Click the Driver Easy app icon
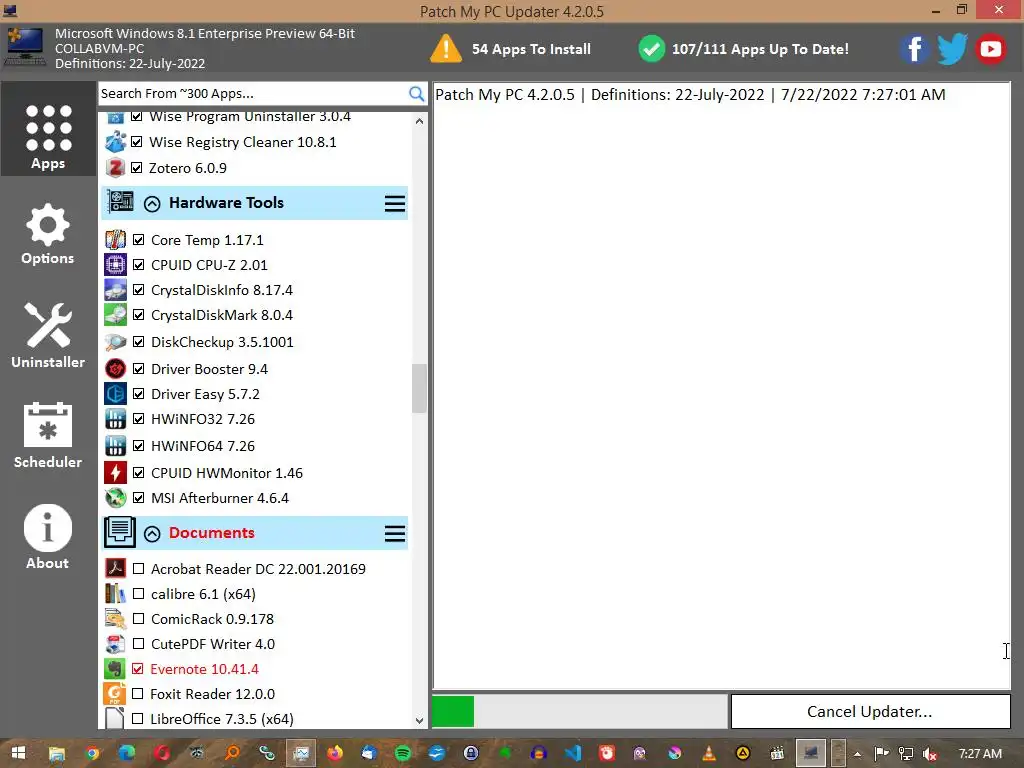The width and height of the screenshot is (1024, 768). pyautogui.click(x=116, y=394)
